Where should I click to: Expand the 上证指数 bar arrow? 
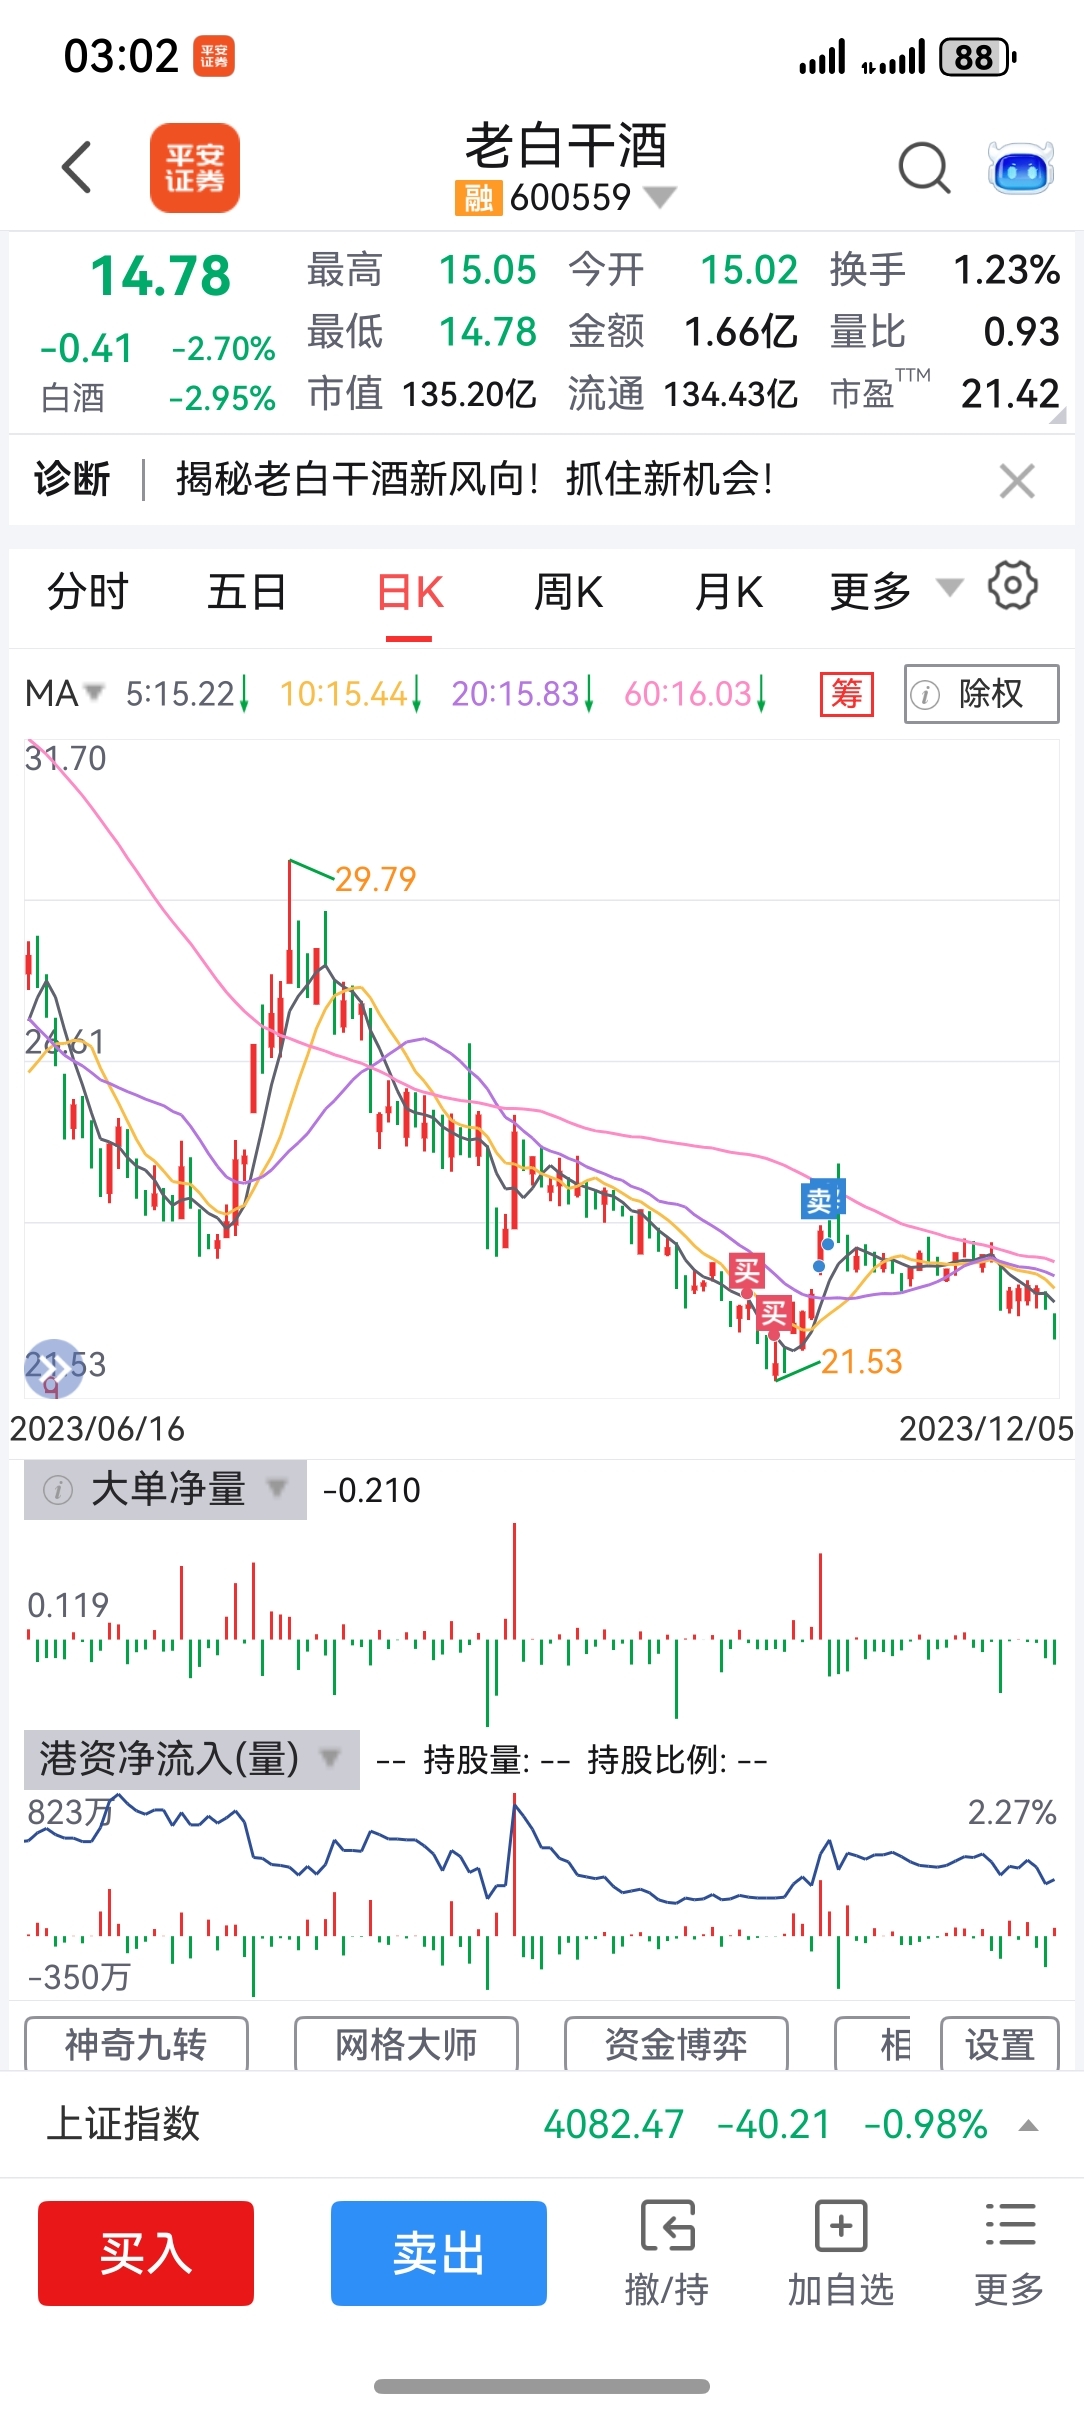[1028, 2125]
